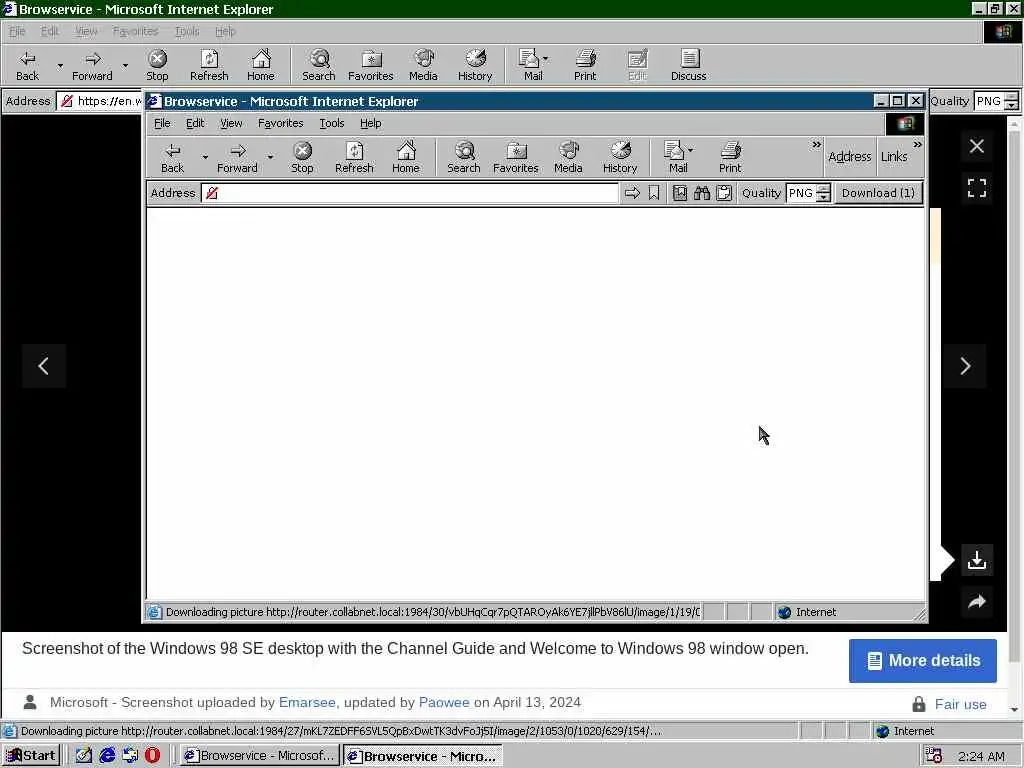The image size is (1024, 768).
Task: Click Home in the background window toolbar
Action: 261,65
